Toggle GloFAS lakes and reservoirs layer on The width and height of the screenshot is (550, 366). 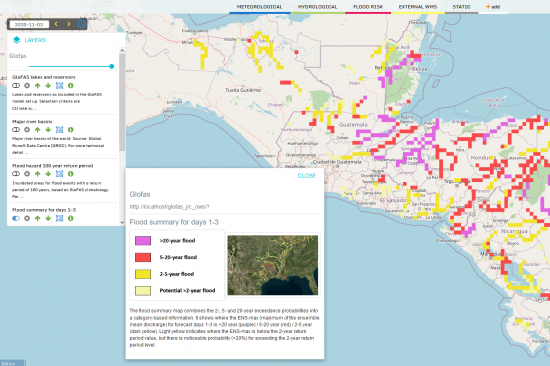(x=16, y=86)
